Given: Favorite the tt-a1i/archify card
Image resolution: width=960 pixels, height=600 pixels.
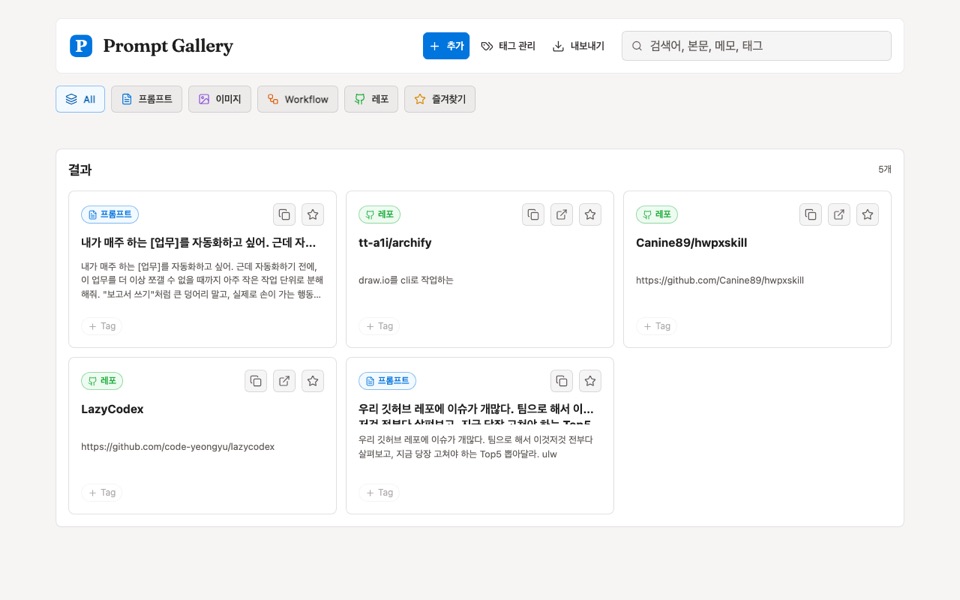Looking at the screenshot, I should (x=590, y=214).
